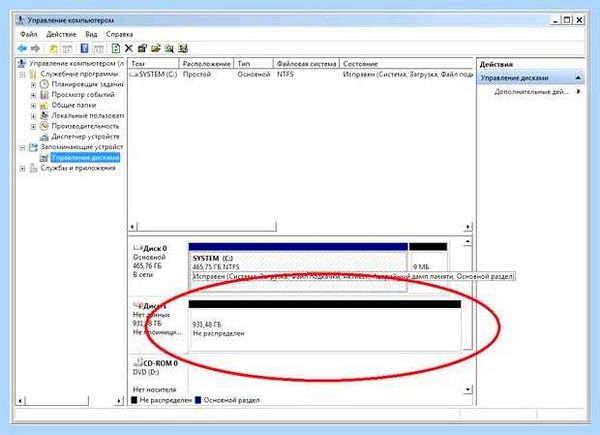This screenshot has width=600, height=435.
Task: Expand Производительность node
Action: coord(33,126)
